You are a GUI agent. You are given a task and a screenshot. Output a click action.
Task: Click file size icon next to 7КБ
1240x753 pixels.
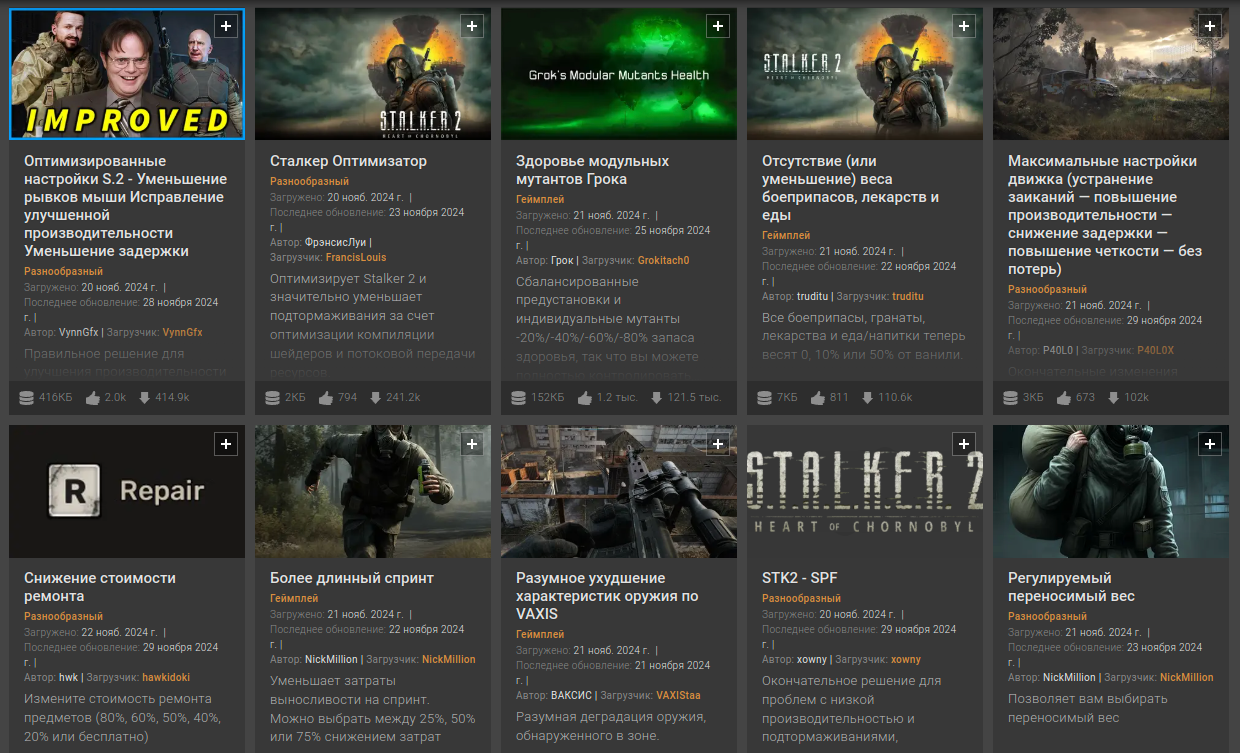click(764, 397)
